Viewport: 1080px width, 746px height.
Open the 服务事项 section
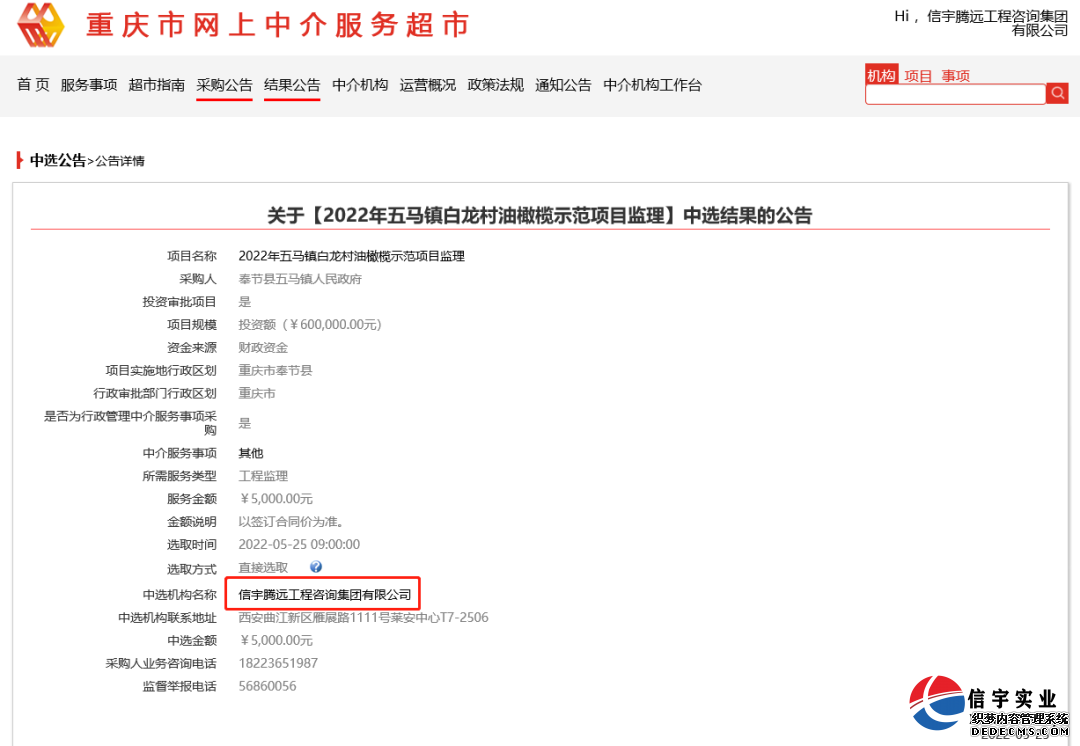89,85
